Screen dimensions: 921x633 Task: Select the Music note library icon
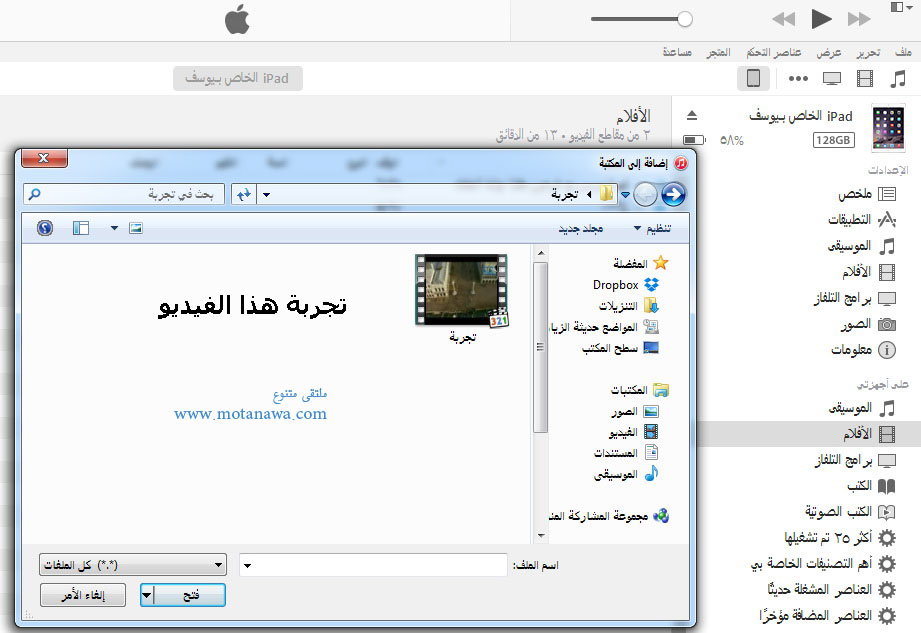tap(898, 78)
